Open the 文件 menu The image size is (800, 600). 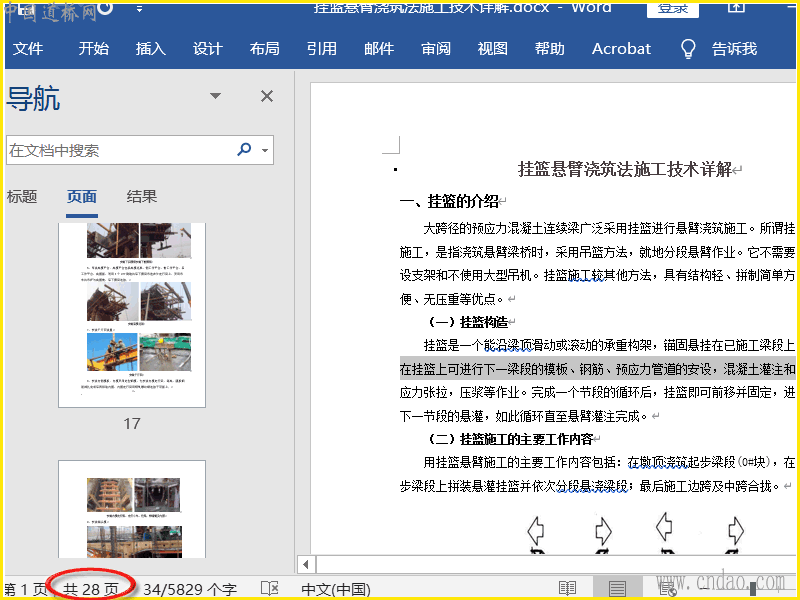click(x=28, y=49)
